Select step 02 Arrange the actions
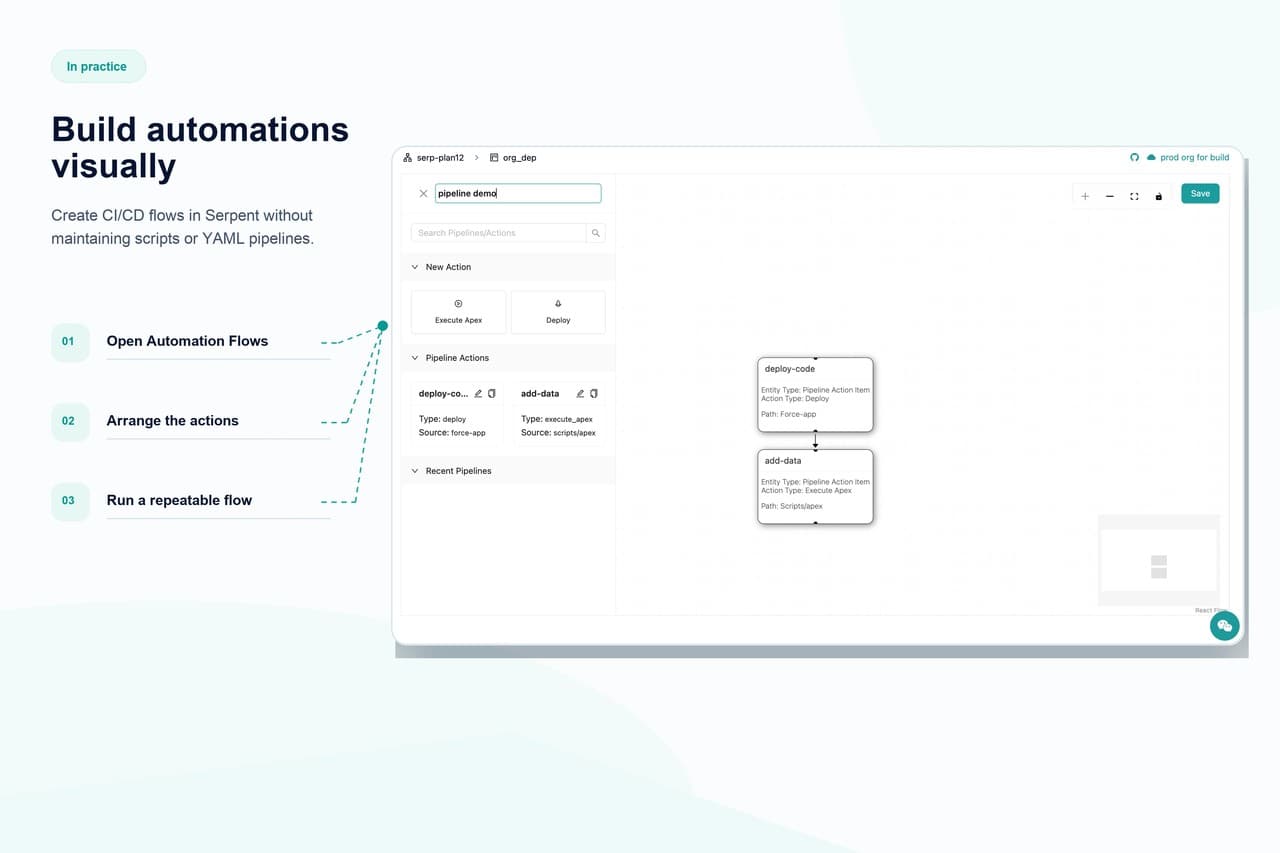Image resolution: width=1280 pixels, height=853 pixels. [190, 421]
